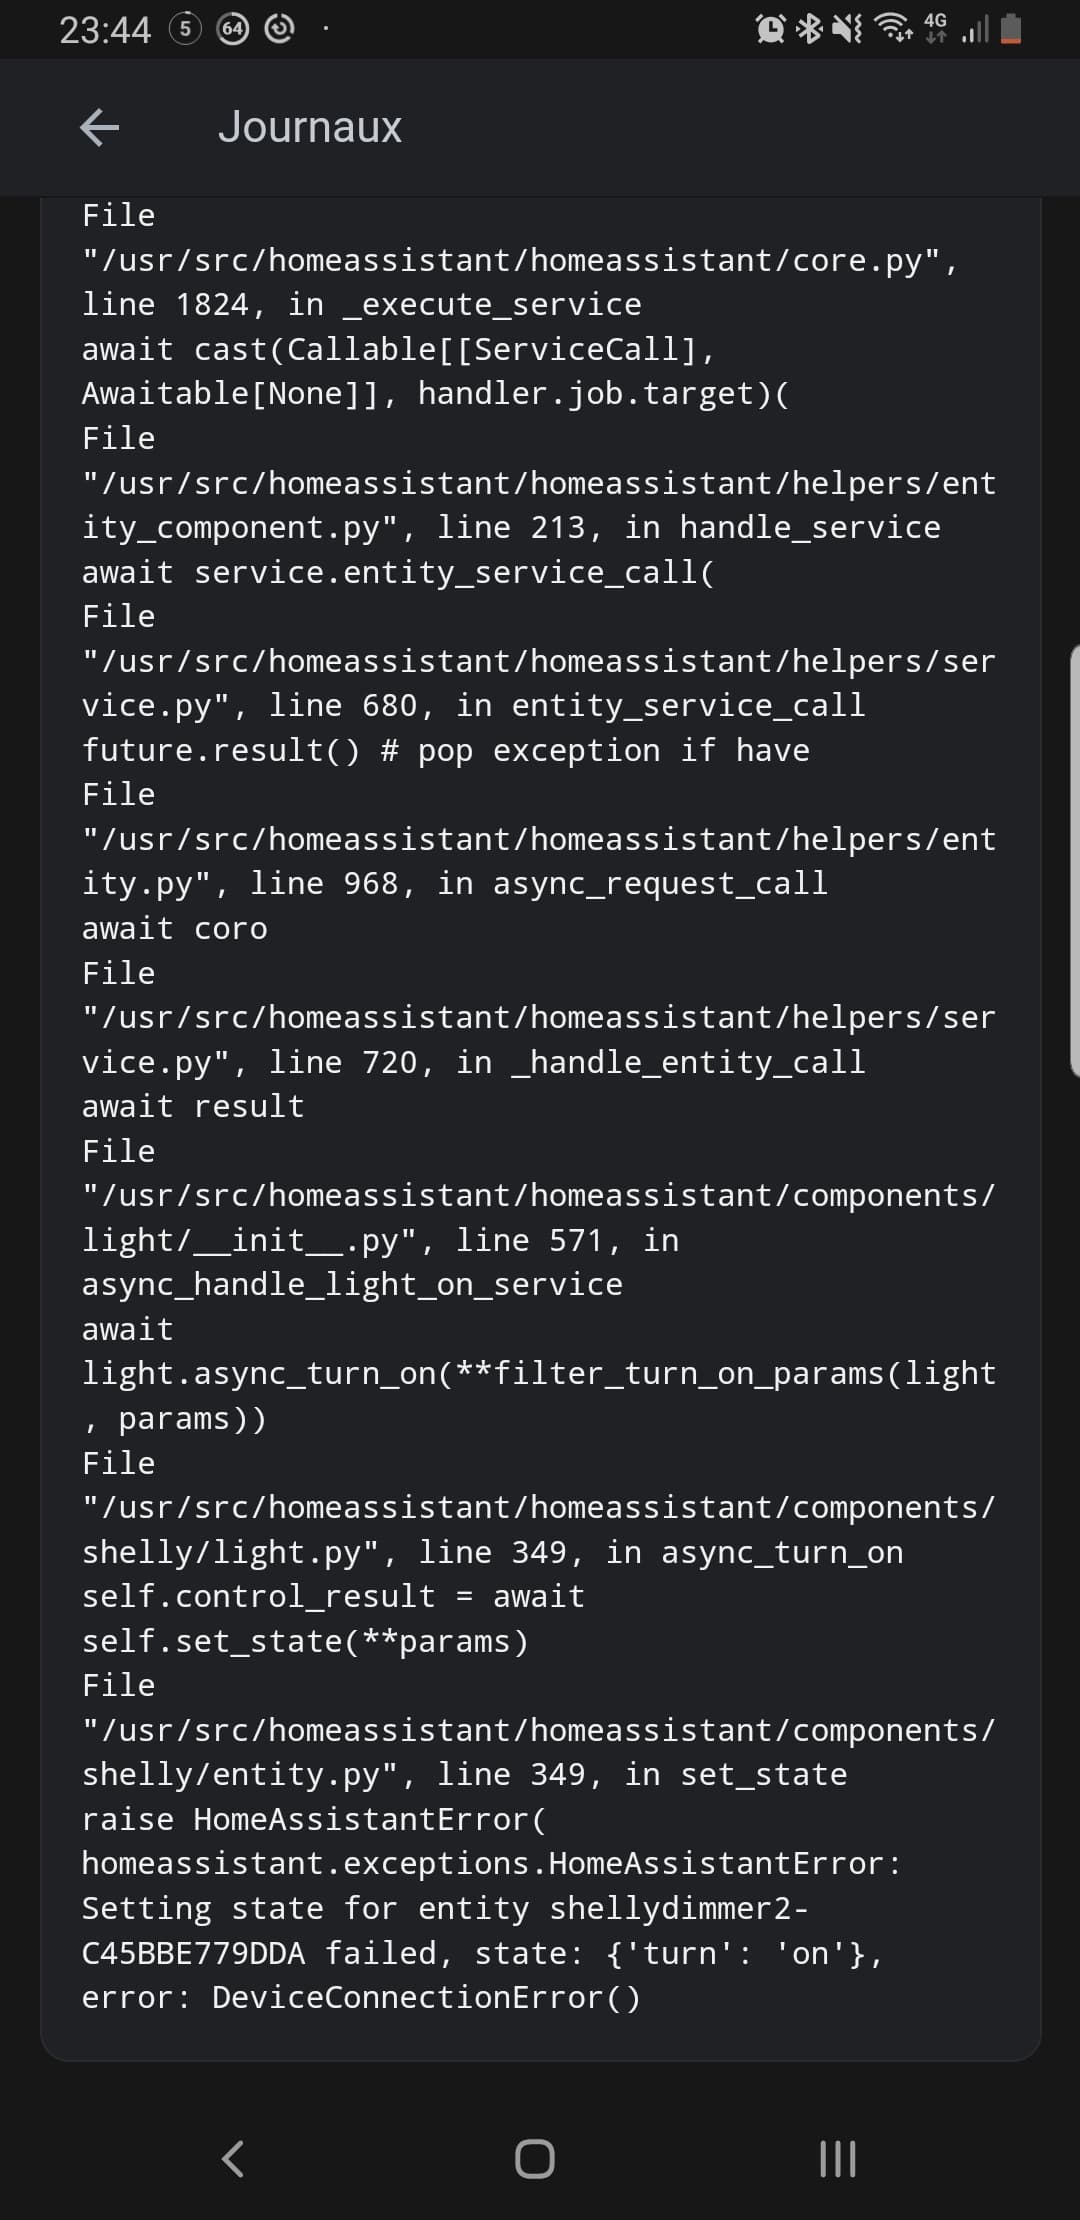
Task: Open the recent apps navigation key
Action: tap(837, 2159)
